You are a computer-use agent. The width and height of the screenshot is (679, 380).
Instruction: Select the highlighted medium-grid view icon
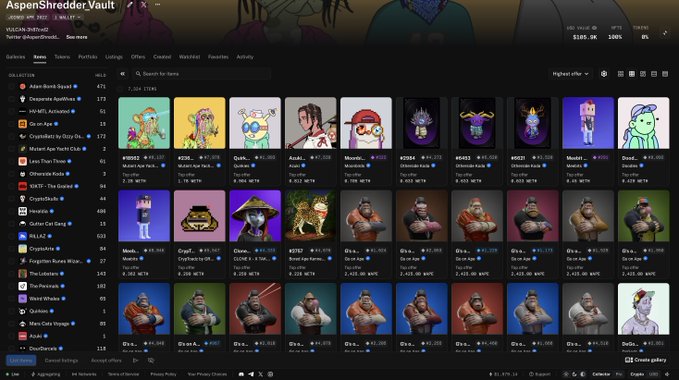click(632, 74)
